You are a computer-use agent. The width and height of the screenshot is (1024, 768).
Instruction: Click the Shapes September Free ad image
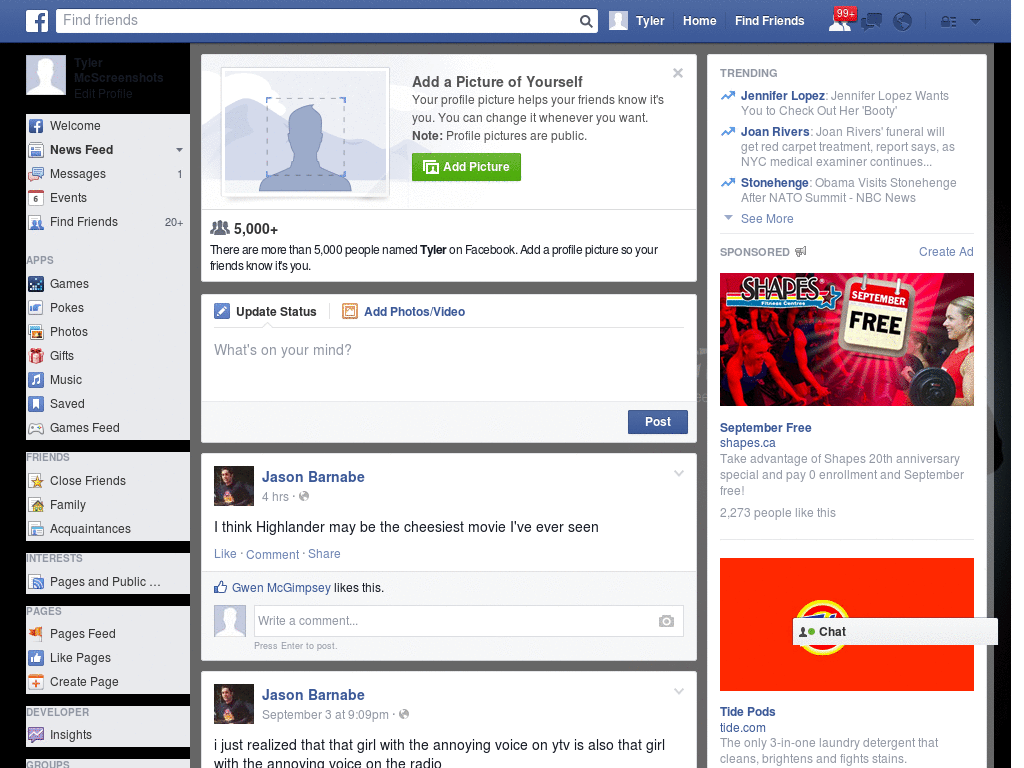[846, 340]
